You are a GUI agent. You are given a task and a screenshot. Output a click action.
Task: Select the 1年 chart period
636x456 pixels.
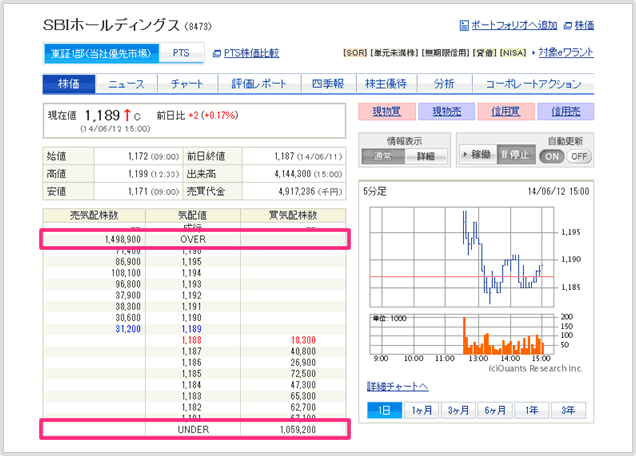pyautogui.click(x=532, y=410)
